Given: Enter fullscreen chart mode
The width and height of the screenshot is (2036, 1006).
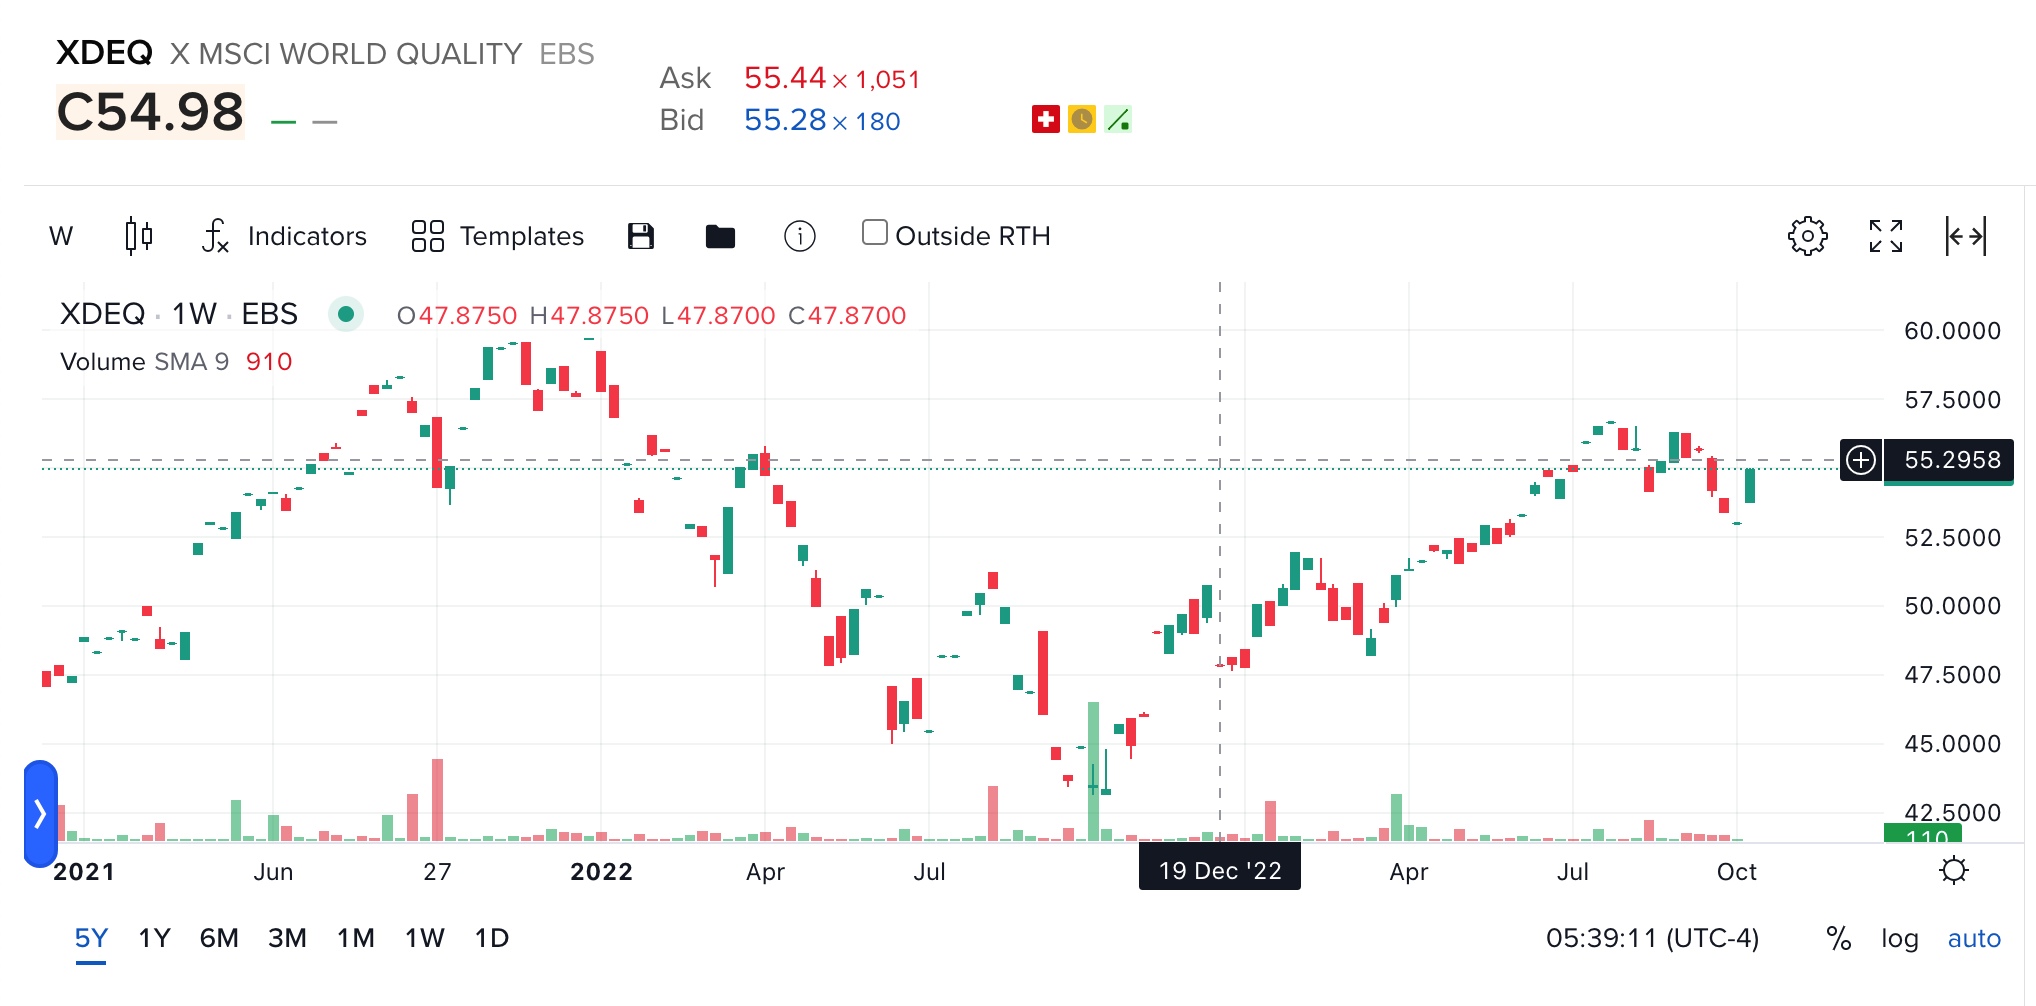Looking at the screenshot, I should coord(1887,236).
